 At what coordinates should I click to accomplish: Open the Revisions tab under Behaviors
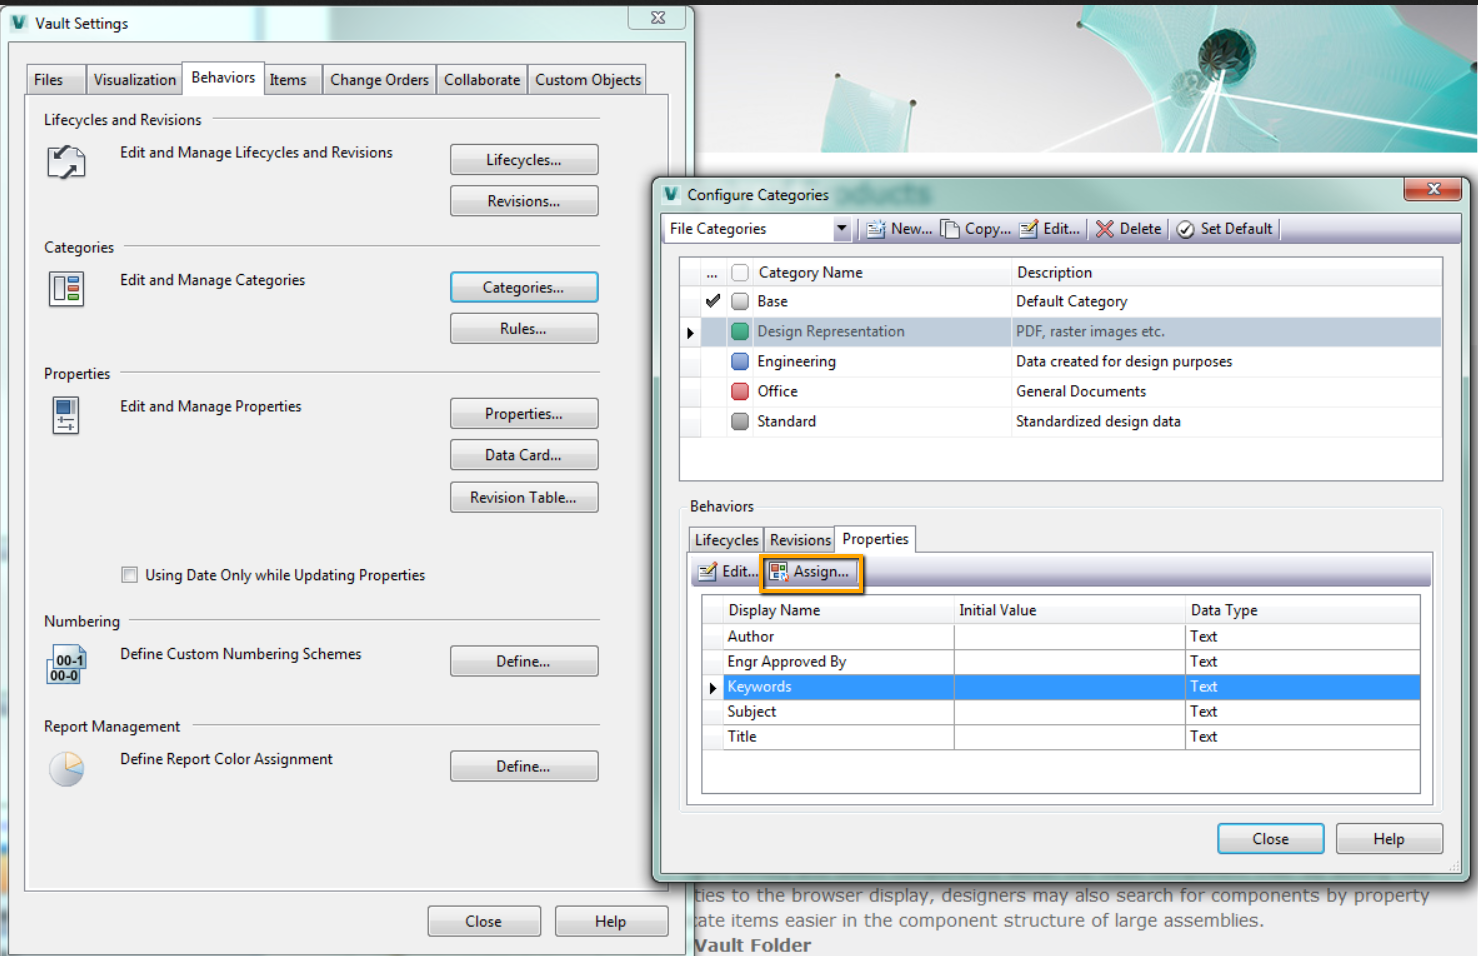(x=799, y=539)
